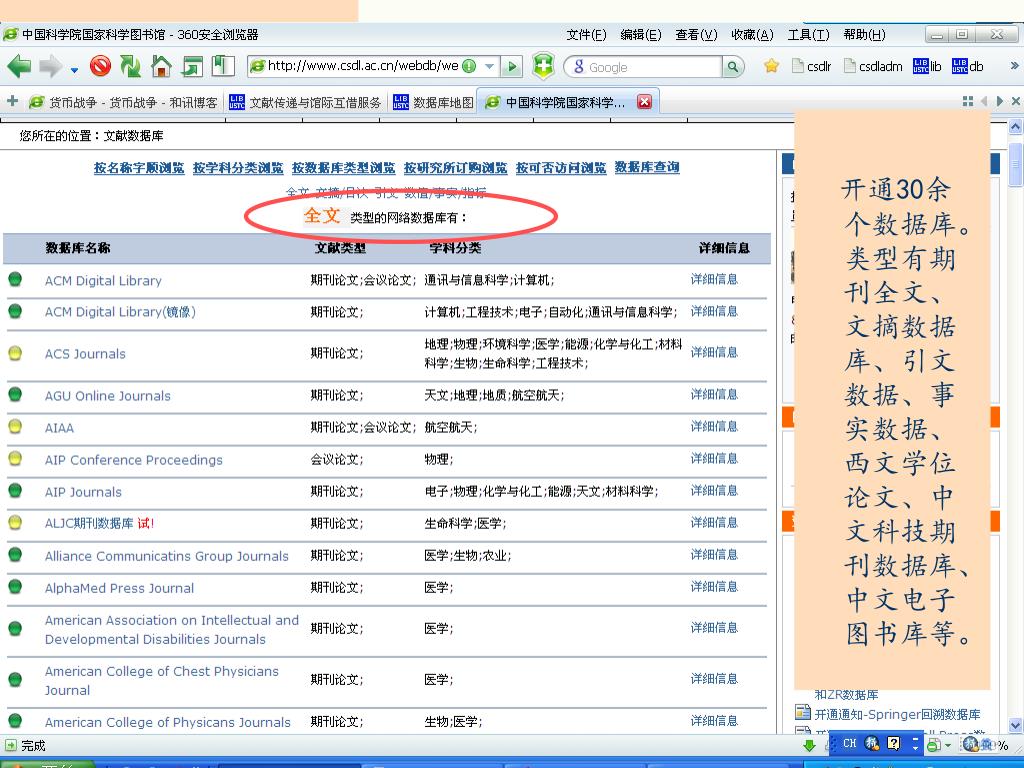
Task: Refresh the page with the green arrows icon
Action: (x=131, y=66)
